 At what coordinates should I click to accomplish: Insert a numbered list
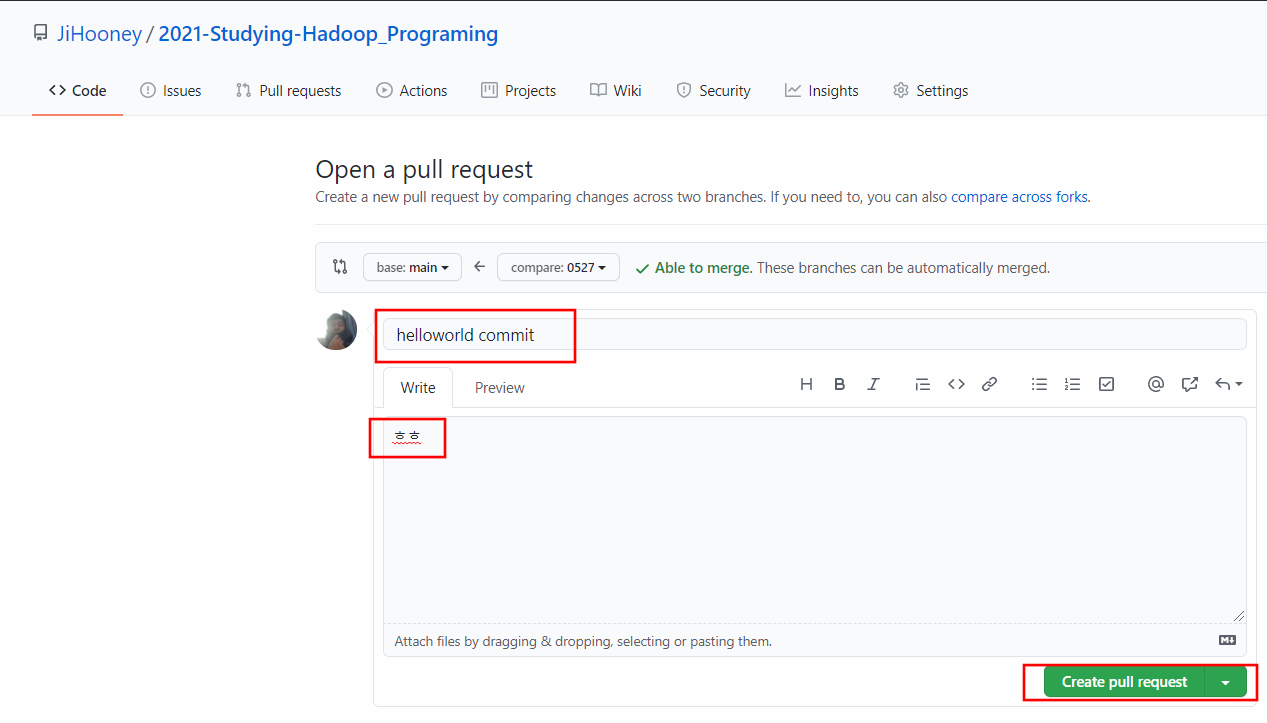(1073, 384)
